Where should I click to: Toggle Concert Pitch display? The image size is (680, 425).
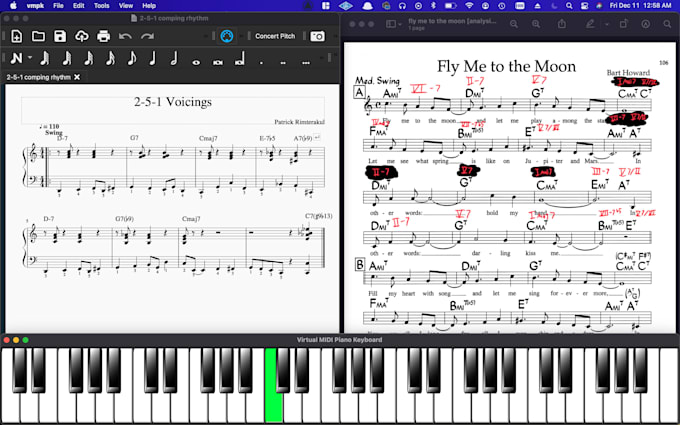click(x=275, y=36)
